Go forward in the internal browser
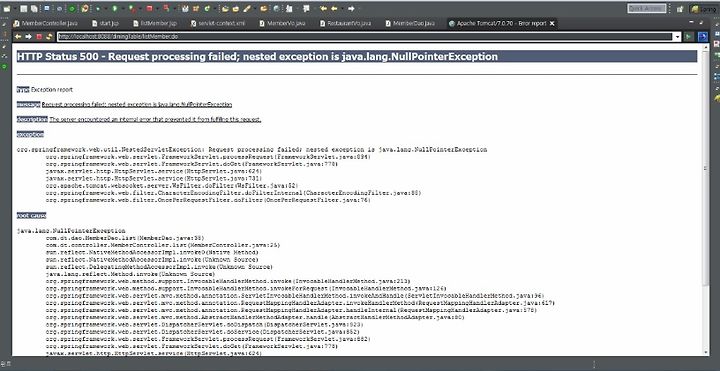The image size is (720, 371). click(28, 36)
